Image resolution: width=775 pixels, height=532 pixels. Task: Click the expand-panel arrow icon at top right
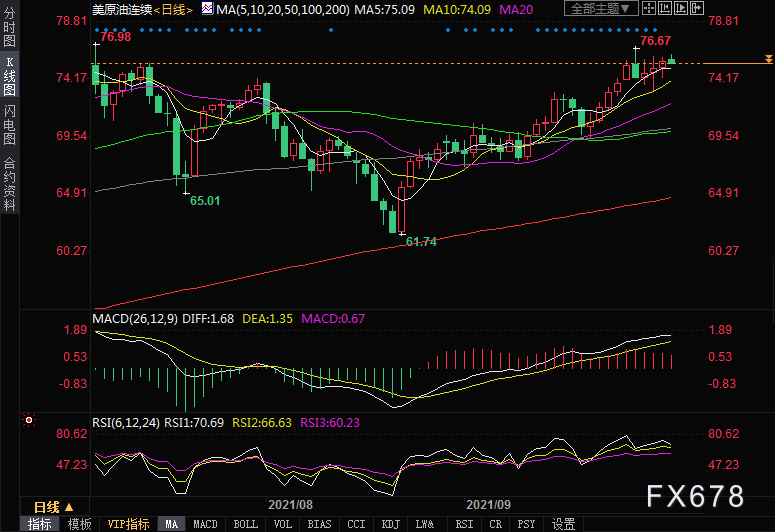(x=696, y=8)
